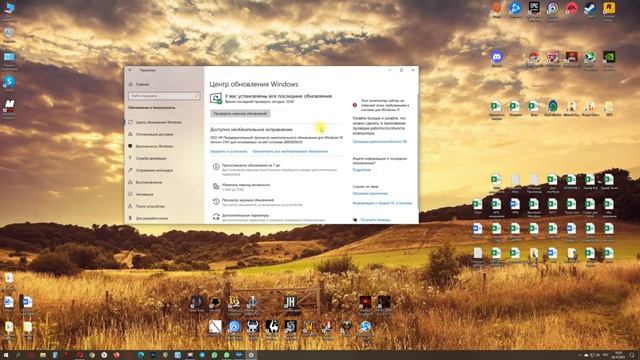Image resolution: width=640 pixels, height=360 pixels.
Task: Open Восстановление section
Action: pyautogui.click(x=149, y=182)
